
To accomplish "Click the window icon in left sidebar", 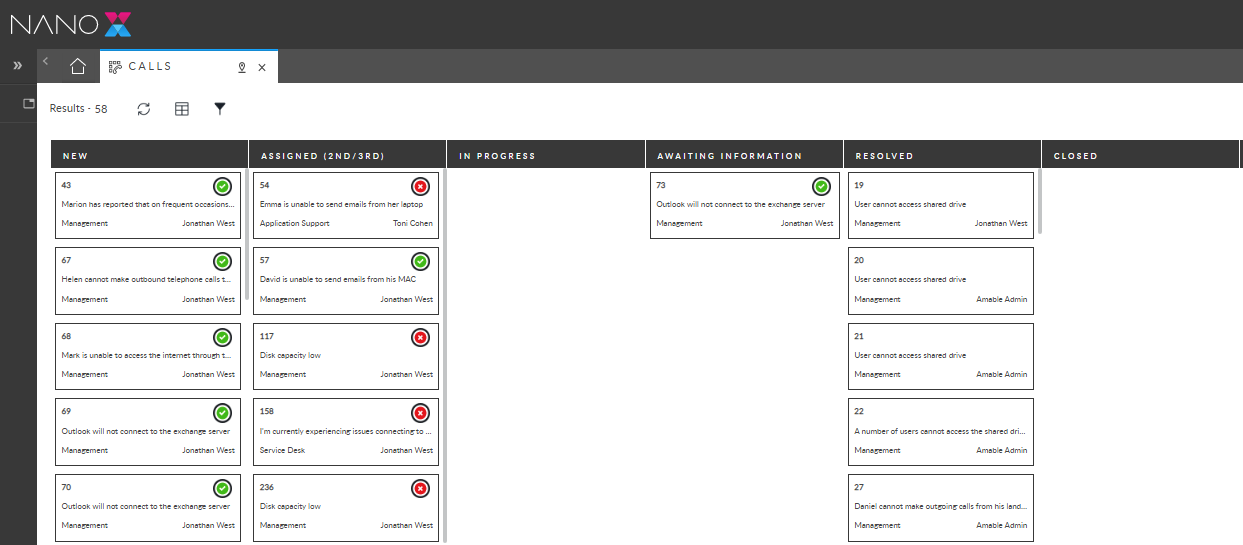I will click(29, 104).
